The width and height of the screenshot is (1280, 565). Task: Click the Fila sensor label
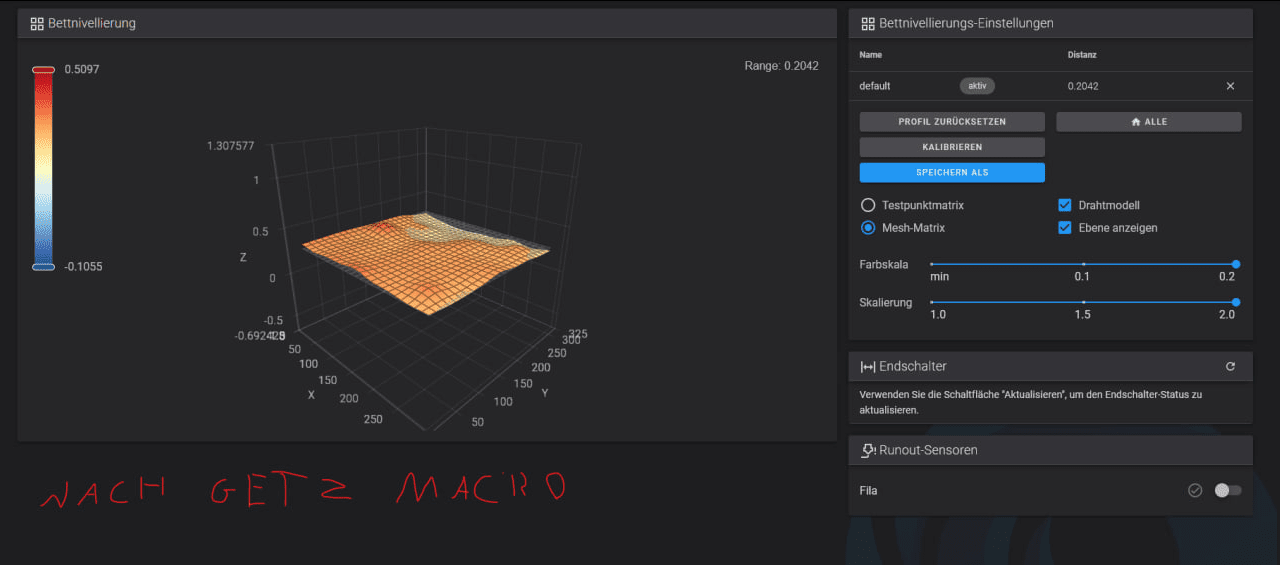coord(868,491)
